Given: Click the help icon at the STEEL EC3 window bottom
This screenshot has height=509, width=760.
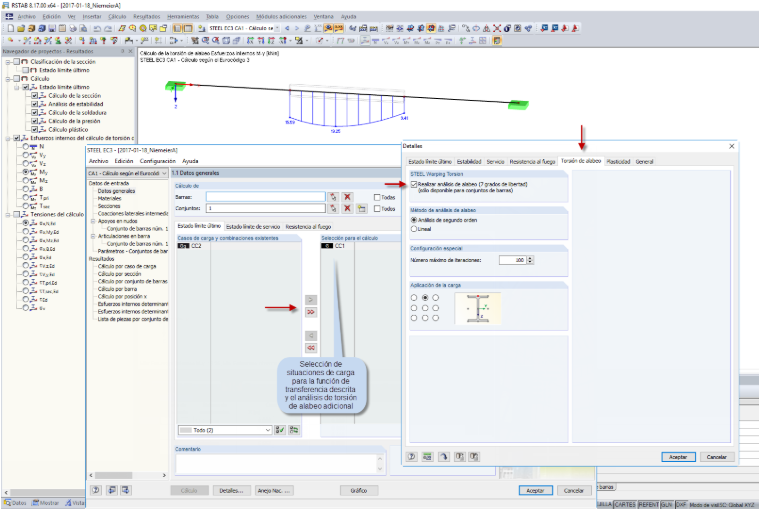Looking at the screenshot, I should click(96, 490).
